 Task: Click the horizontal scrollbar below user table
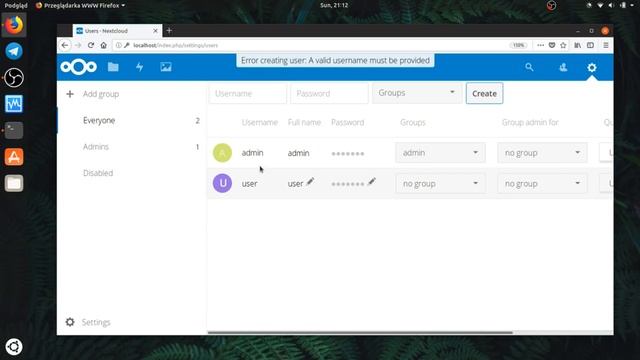tap(360, 332)
